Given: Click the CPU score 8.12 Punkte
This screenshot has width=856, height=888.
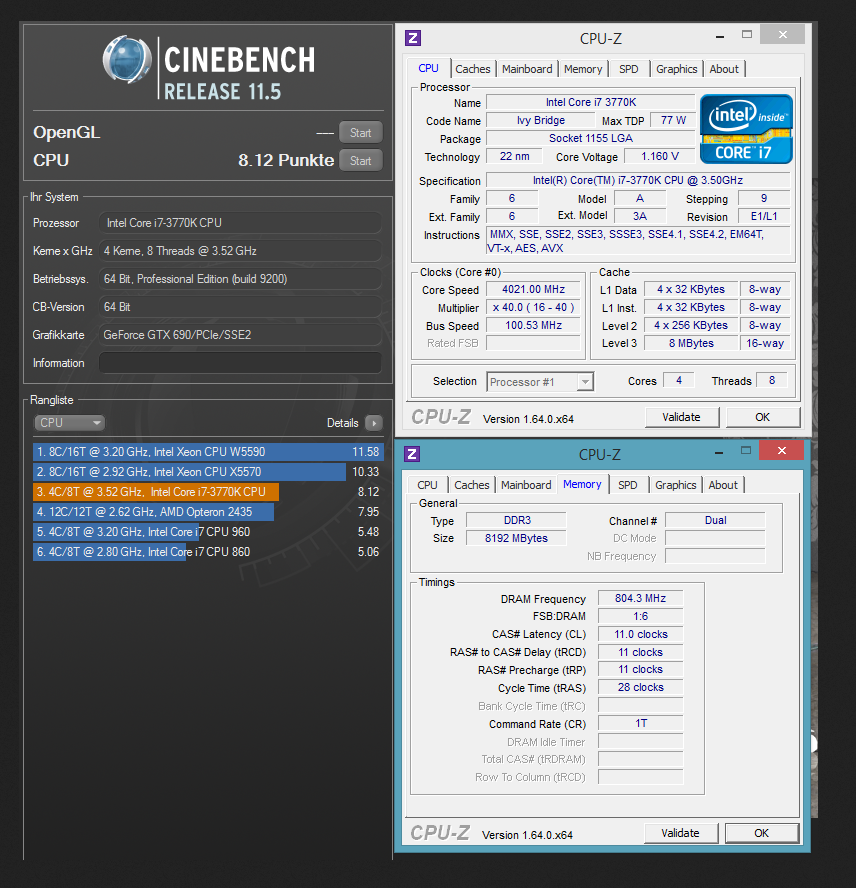Looking at the screenshot, I should pyautogui.click(x=286, y=160).
